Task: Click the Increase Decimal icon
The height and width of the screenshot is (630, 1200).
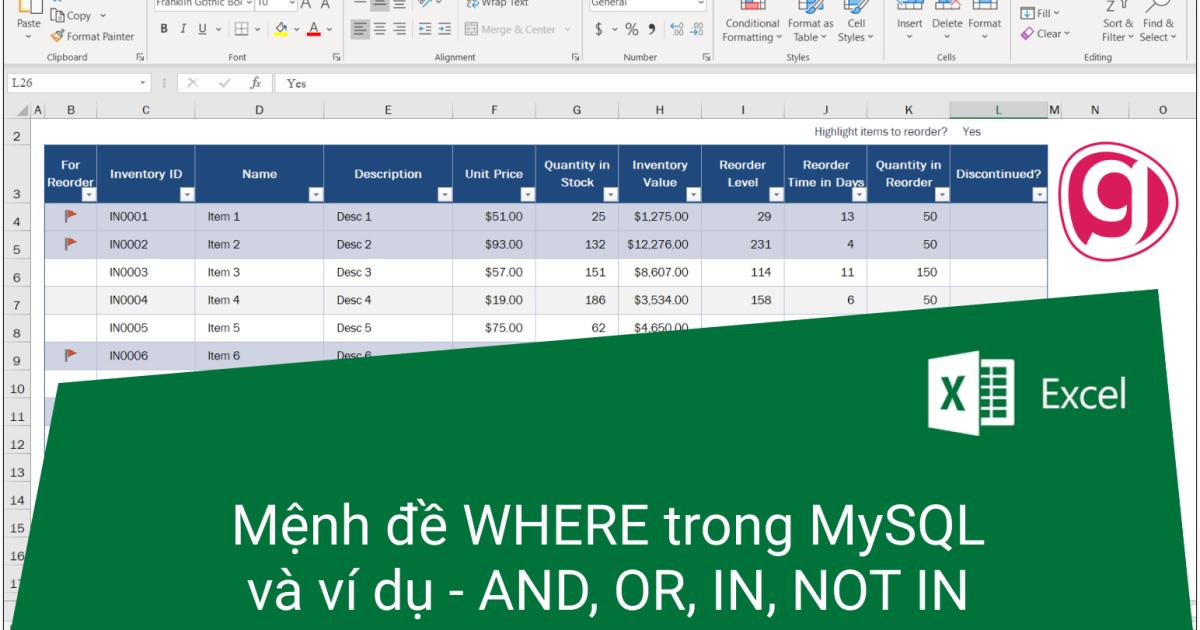Action: point(676,28)
